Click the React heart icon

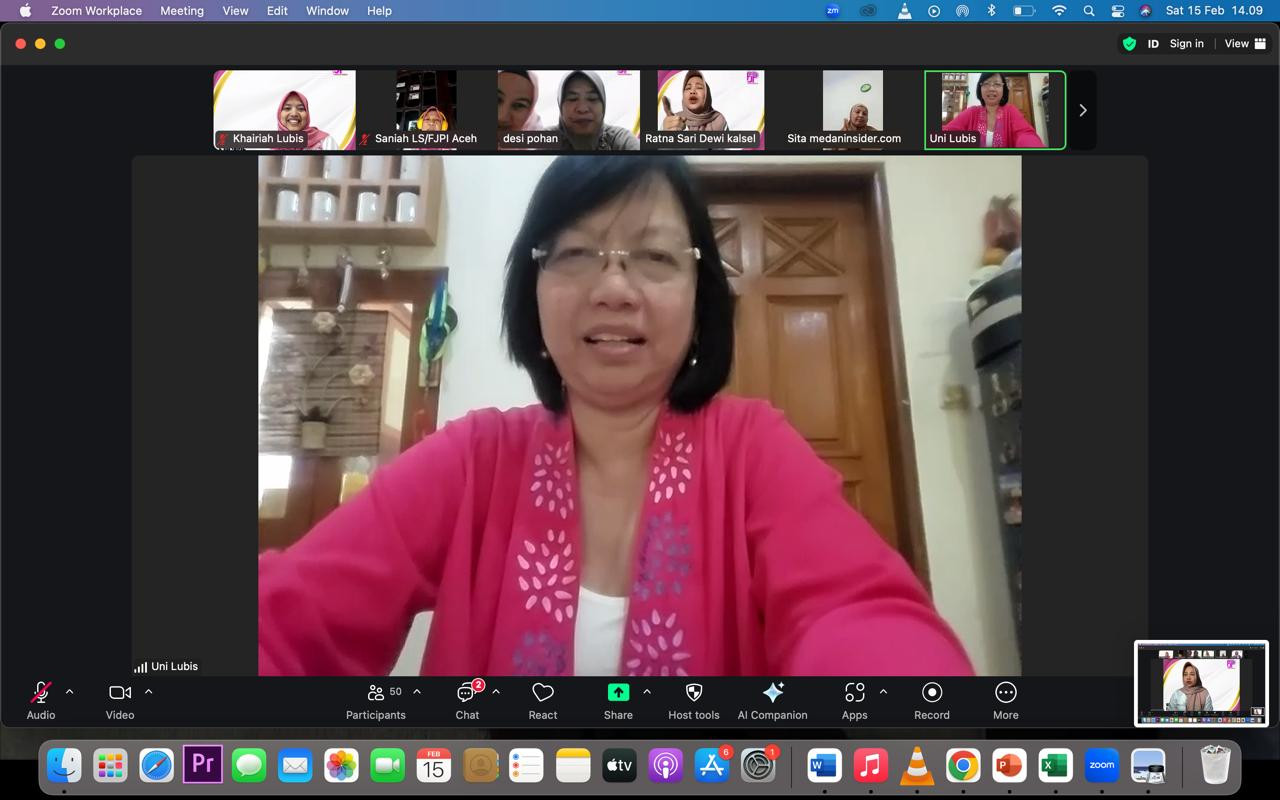(x=543, y=700)
